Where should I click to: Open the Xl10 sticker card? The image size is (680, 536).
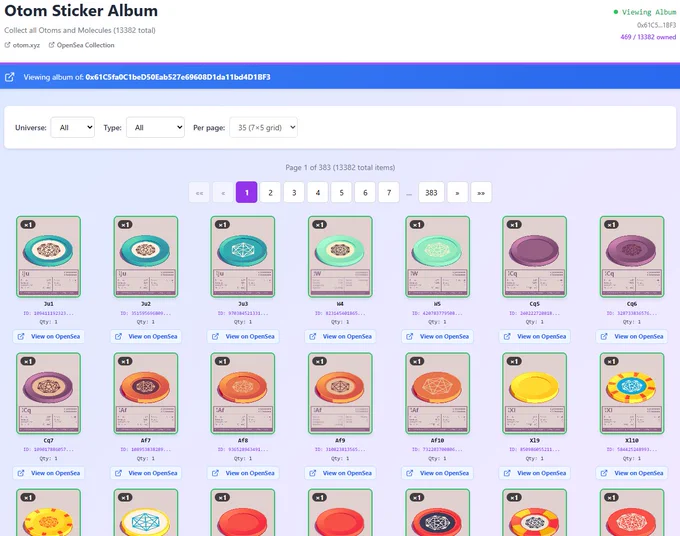632,393
